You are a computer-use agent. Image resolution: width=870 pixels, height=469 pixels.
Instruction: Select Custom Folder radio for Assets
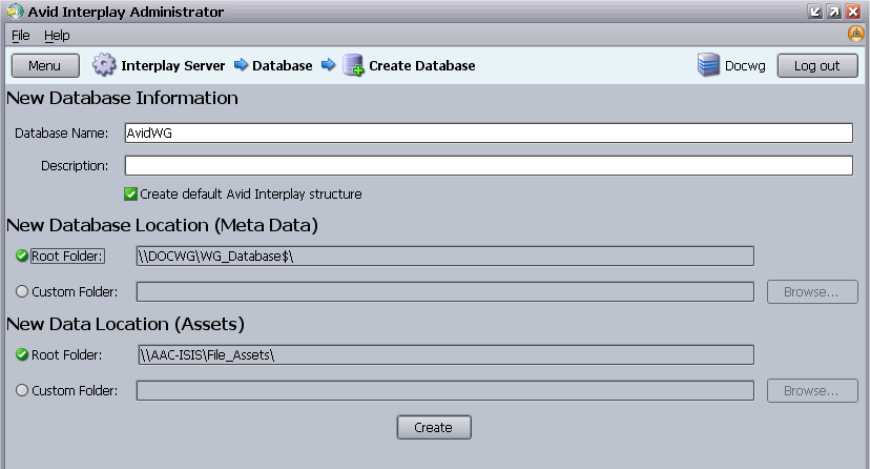click(x=21, y=389)
